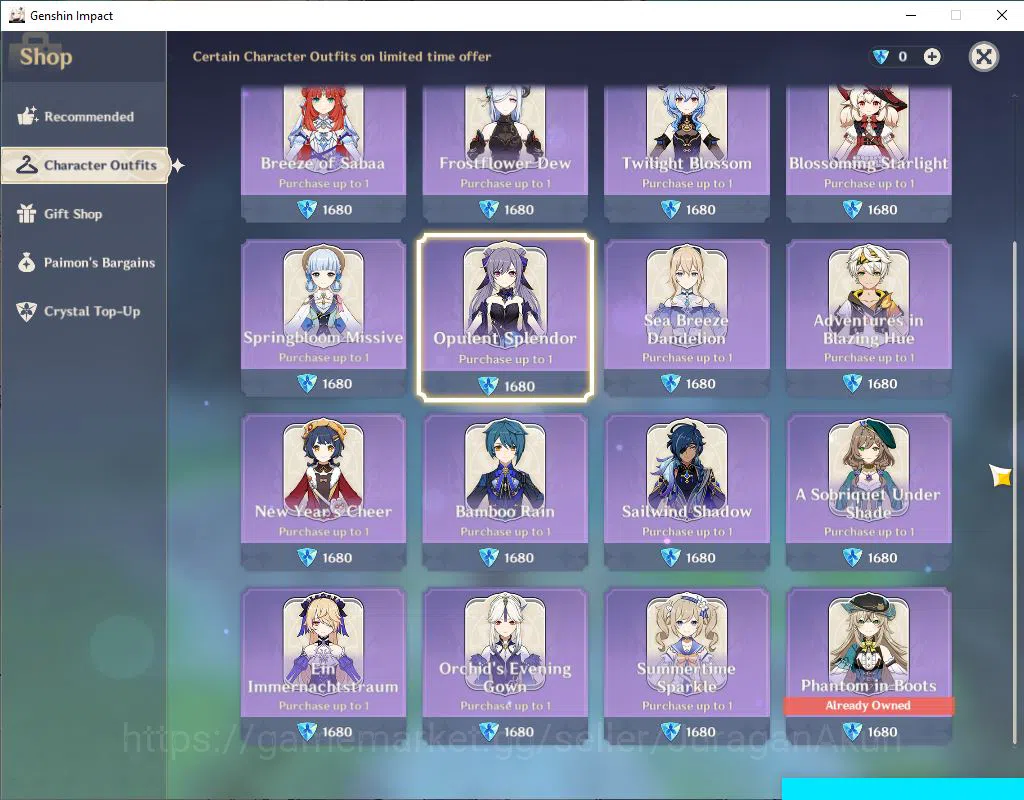The height and width of the screenshot is (800, 1024).
Task: Click the crystal price icon under Ein Immernachtstraum
Action: (x=307, y=732)
